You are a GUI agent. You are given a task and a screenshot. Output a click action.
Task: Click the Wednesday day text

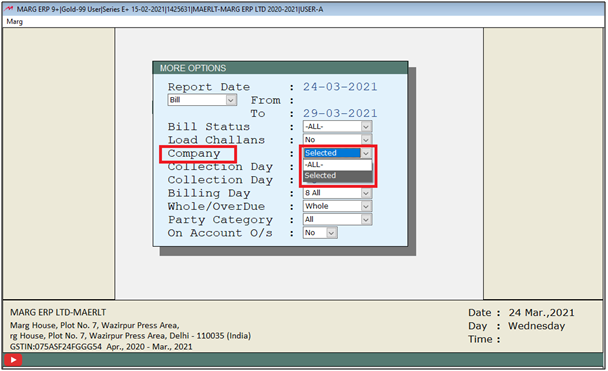(537, 326)
